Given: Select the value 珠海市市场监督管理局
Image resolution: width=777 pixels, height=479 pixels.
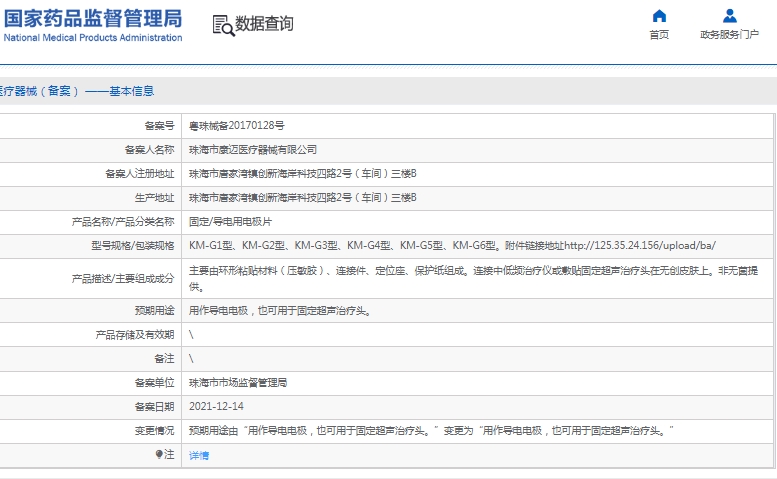Looking at the screenshot, I should [x=238, y=383].
